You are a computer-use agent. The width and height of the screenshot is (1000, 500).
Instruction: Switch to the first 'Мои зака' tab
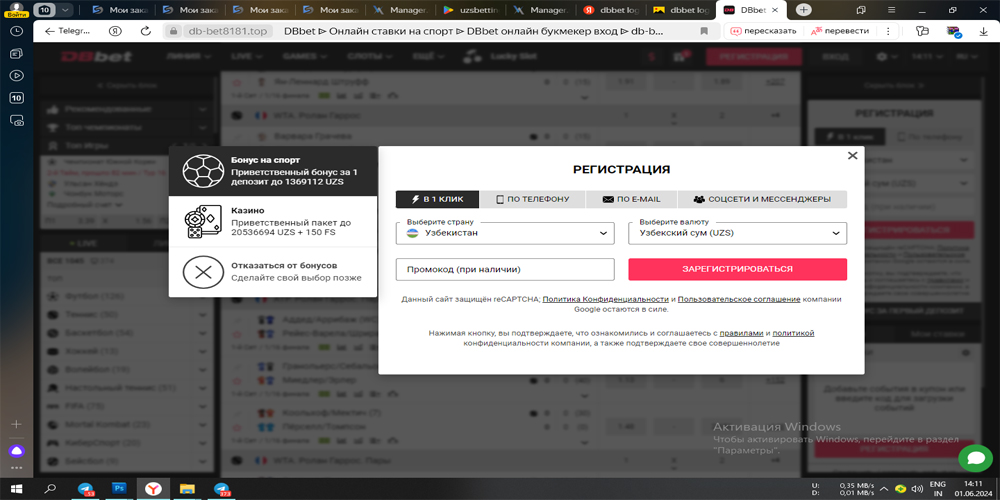[x=119, y=10]
